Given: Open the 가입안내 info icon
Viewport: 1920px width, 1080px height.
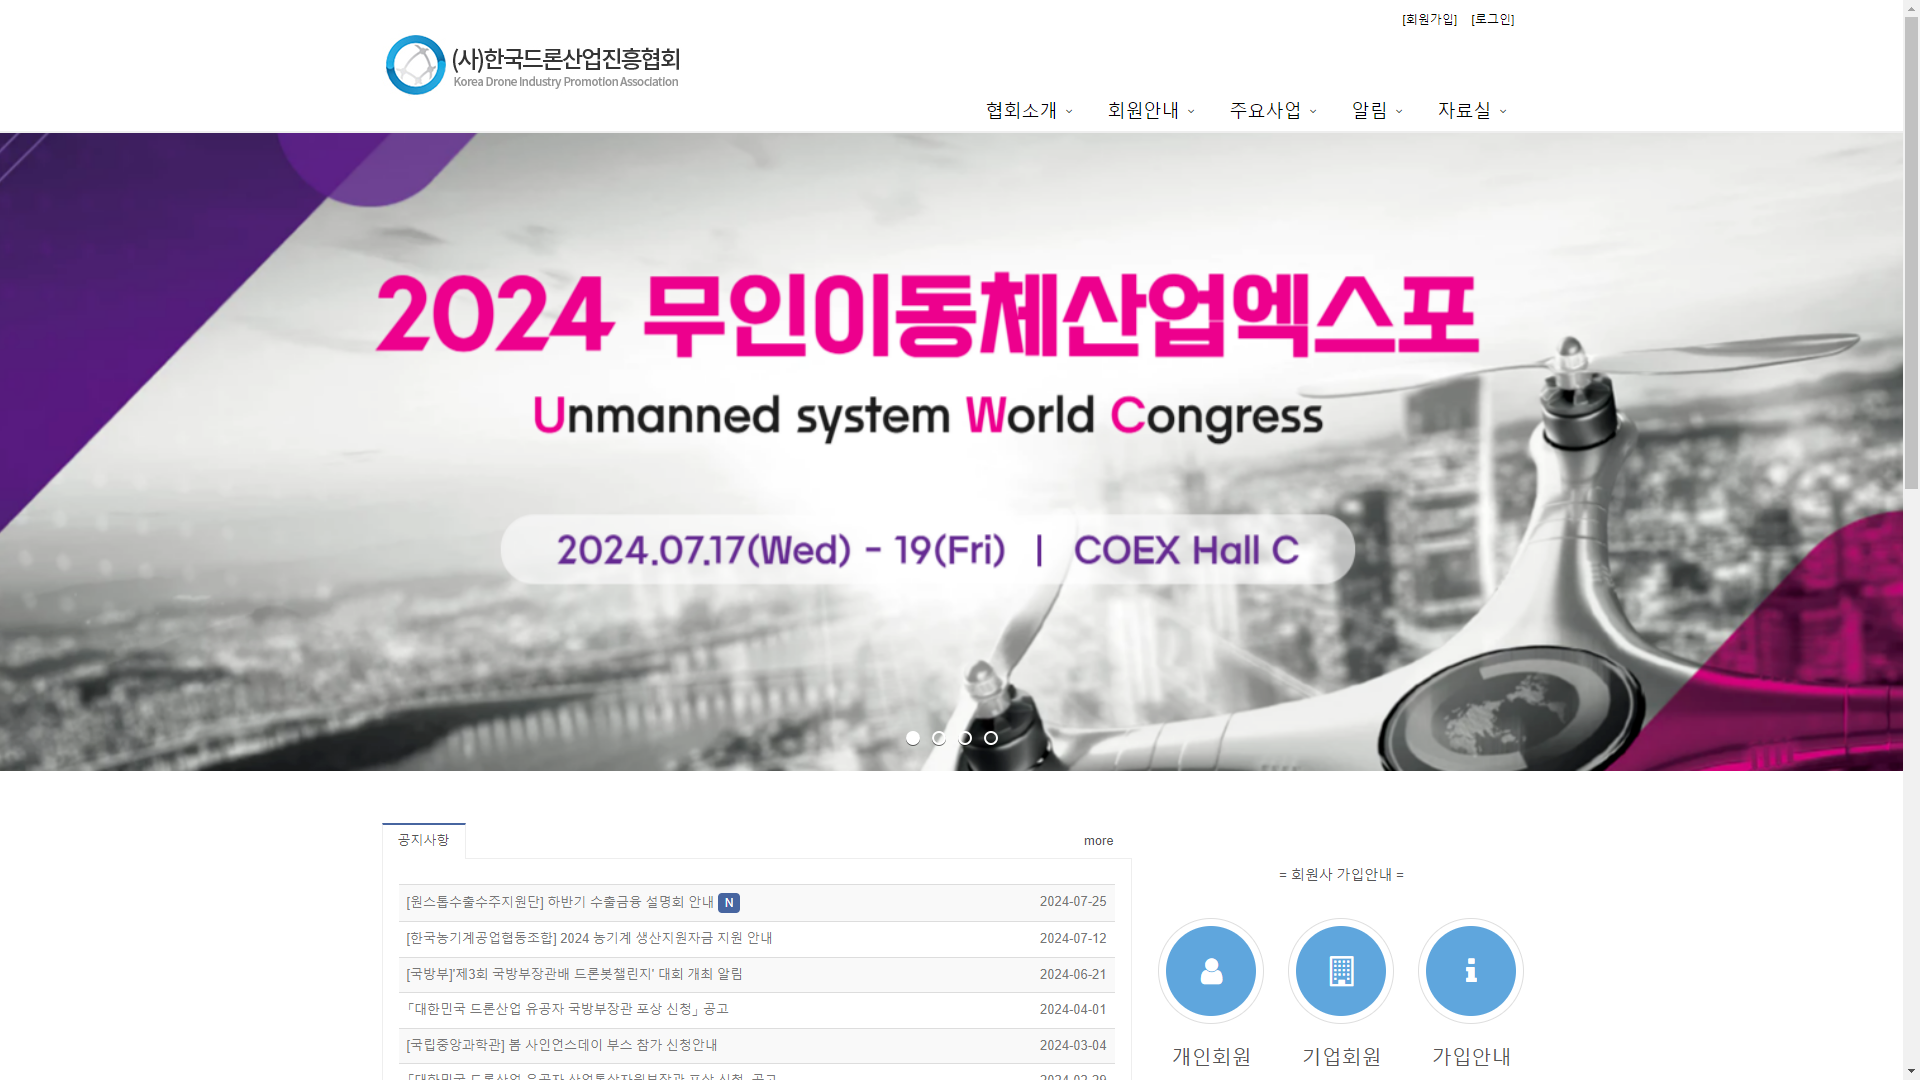Looking at the screenshot, I should [1470, 971].
